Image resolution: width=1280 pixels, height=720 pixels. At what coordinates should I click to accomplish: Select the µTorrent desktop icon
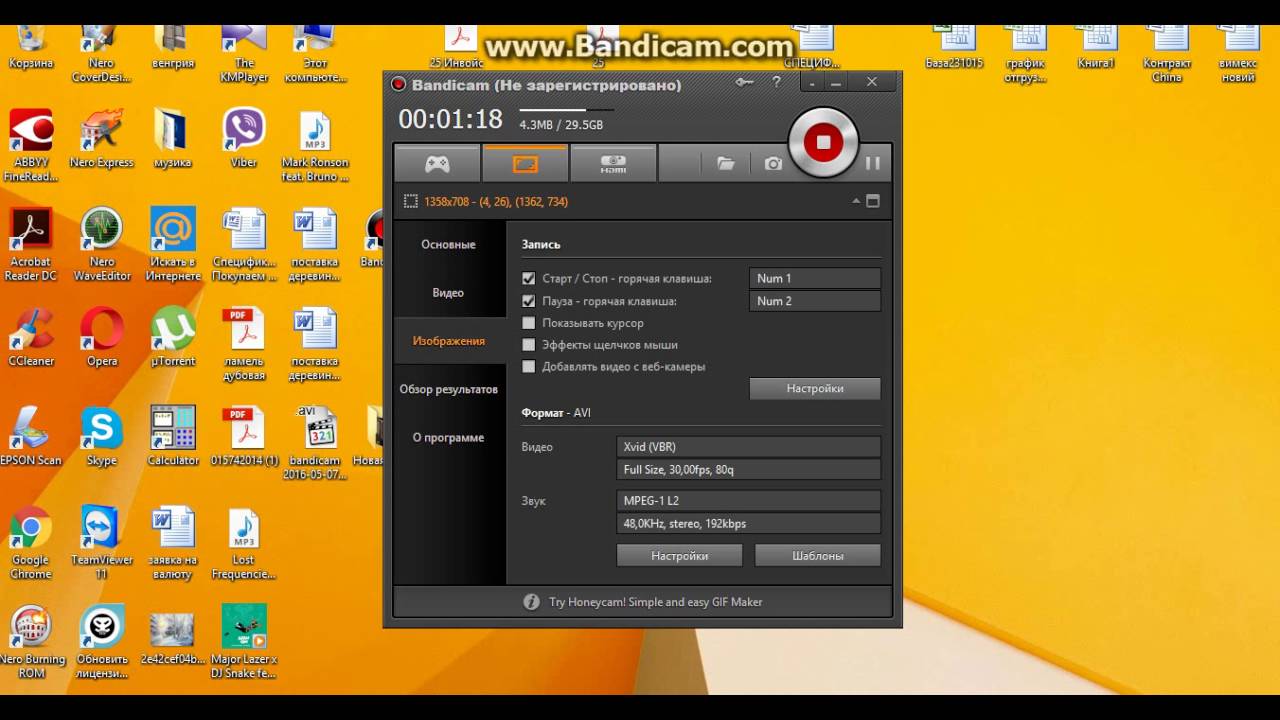[x=173, y=338]
